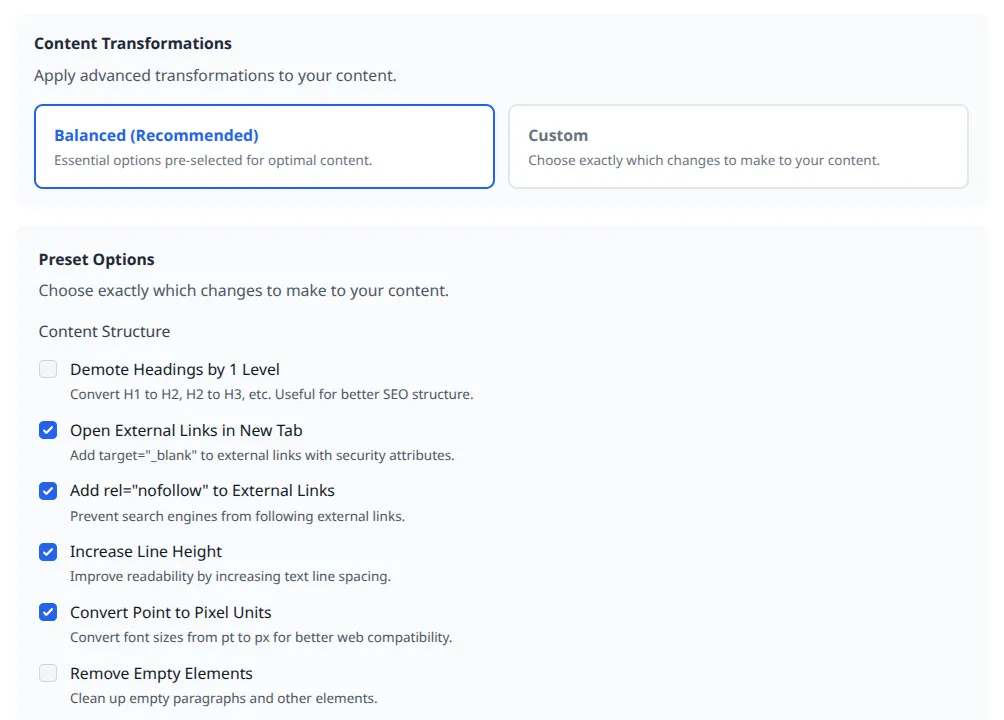
Task: Click the Convert Point to Pixel description
Action: (x=261, y=637)
